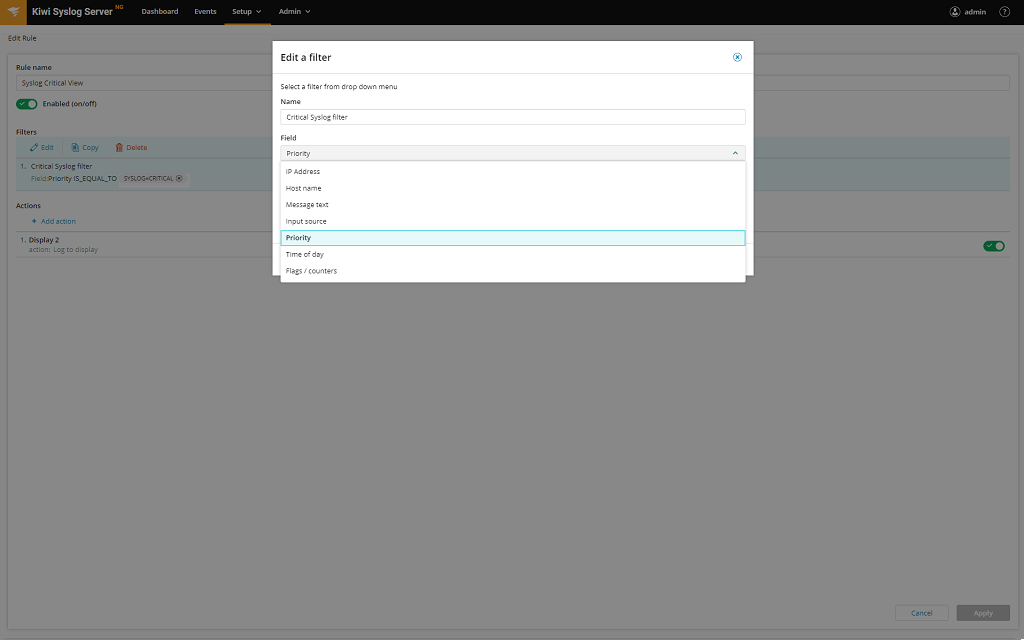1024x640 pixels.
Task: Click the plus icon next to Add action
Action: coord(33,221)
